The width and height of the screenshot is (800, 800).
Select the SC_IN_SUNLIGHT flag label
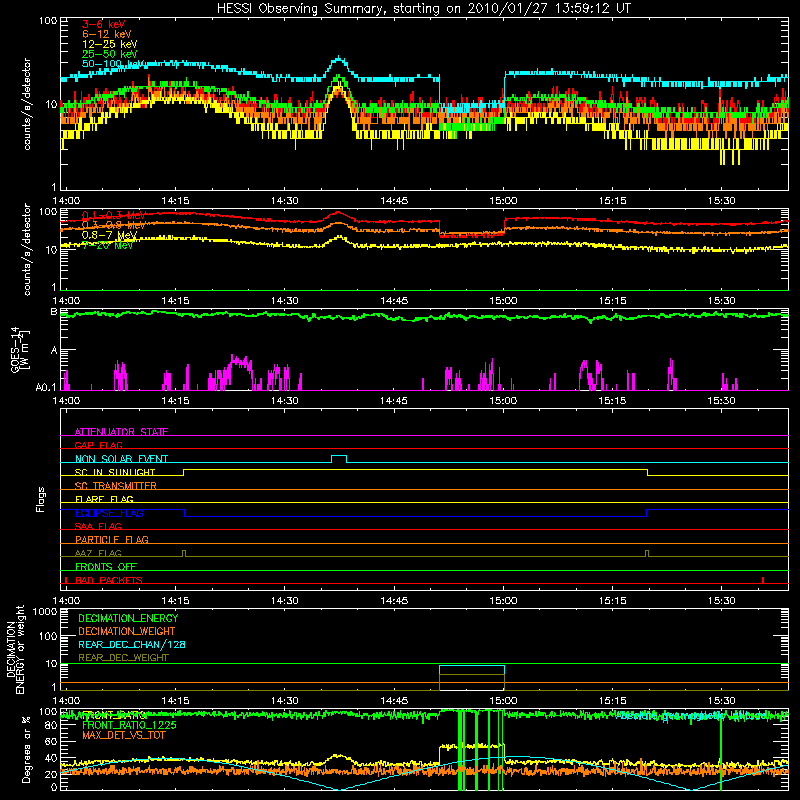[115, 472]
